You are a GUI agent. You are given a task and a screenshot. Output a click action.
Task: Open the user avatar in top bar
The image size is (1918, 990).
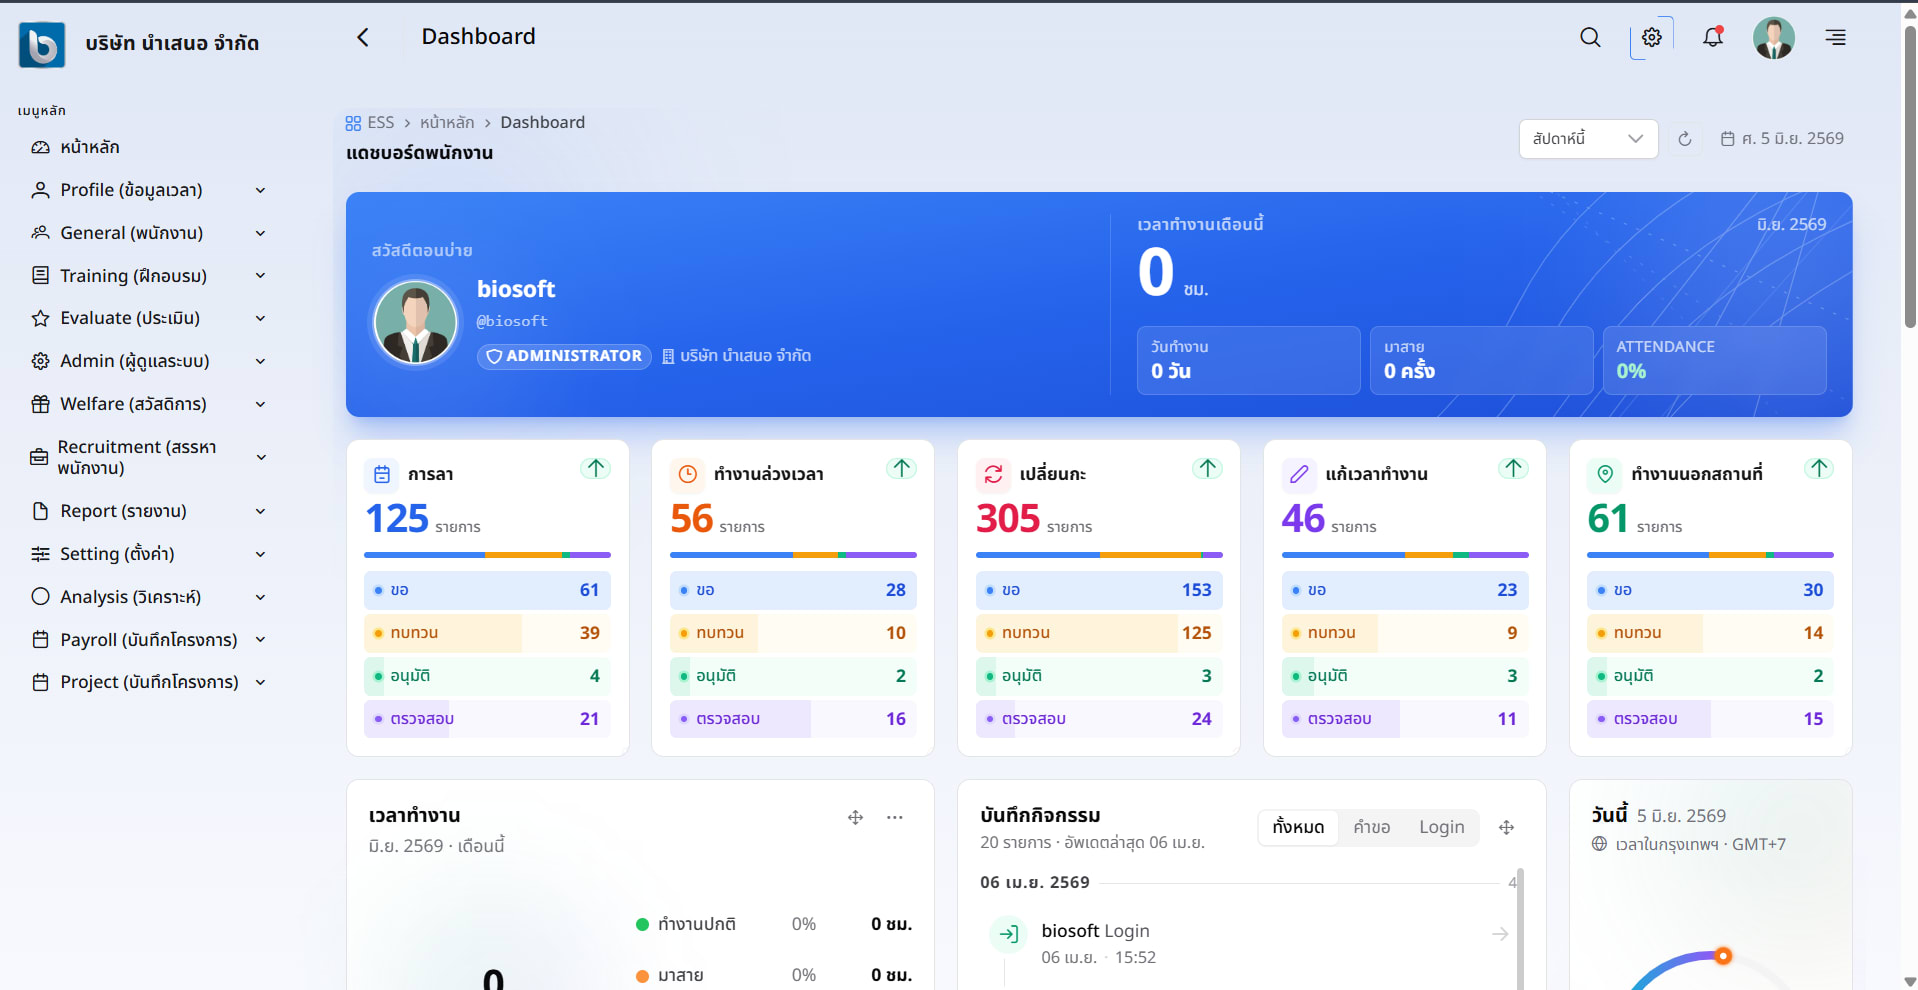tap(1774, 38)
